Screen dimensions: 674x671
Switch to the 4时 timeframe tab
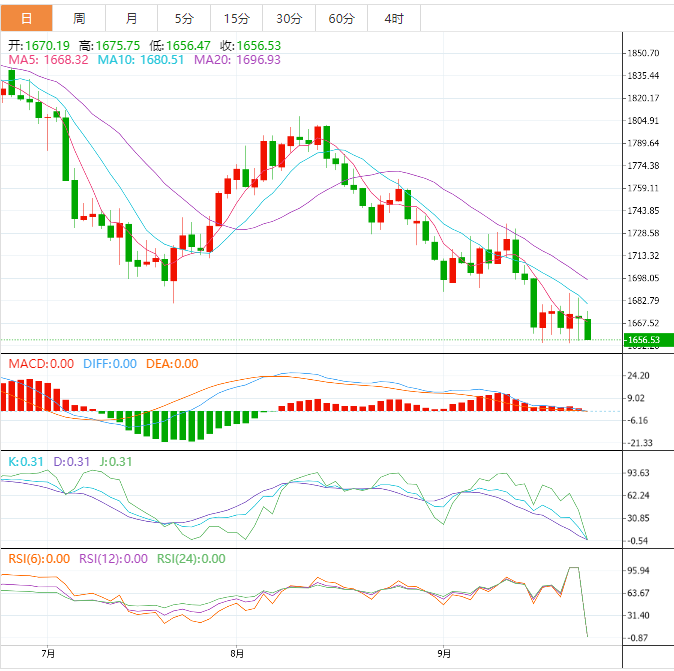pyautogui.click(x=393, y=18)
